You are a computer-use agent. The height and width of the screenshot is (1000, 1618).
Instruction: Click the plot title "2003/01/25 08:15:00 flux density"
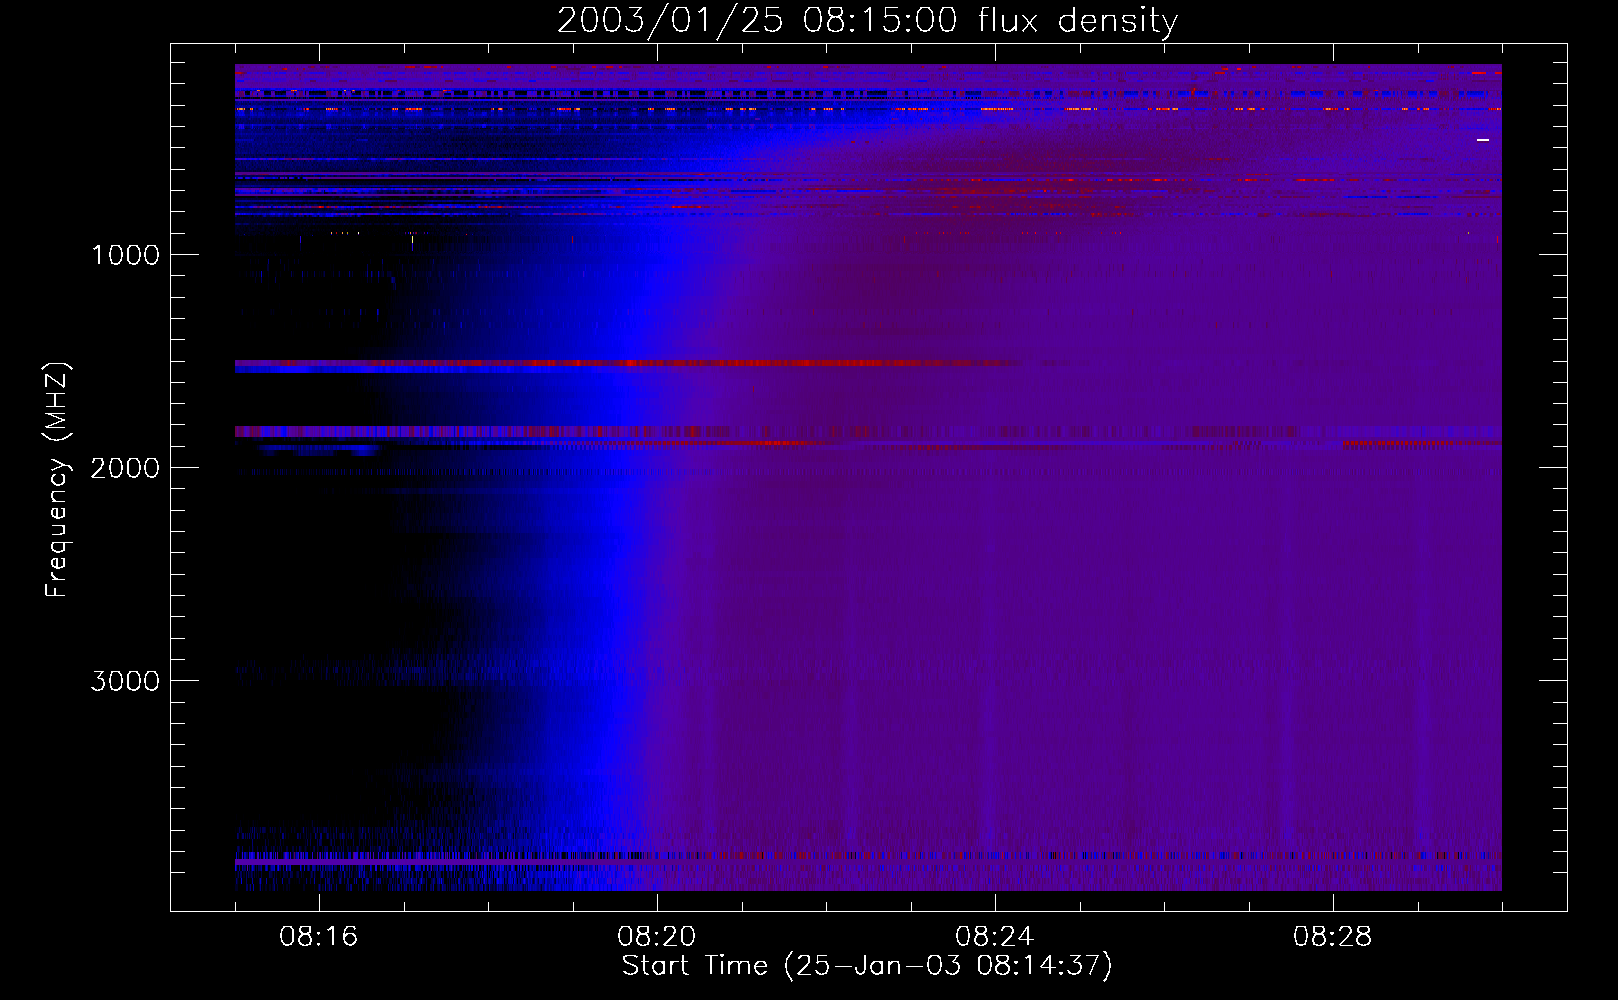click(867, 21)
